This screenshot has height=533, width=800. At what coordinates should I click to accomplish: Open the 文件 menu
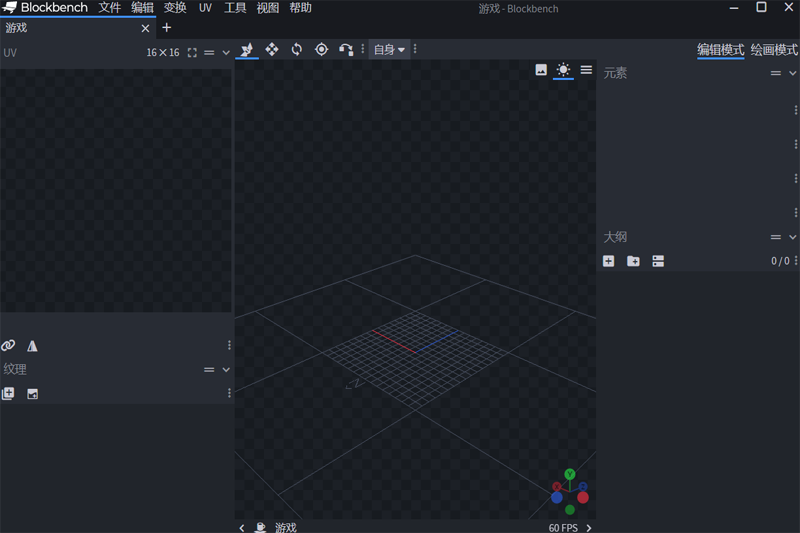tap(109, 8)
